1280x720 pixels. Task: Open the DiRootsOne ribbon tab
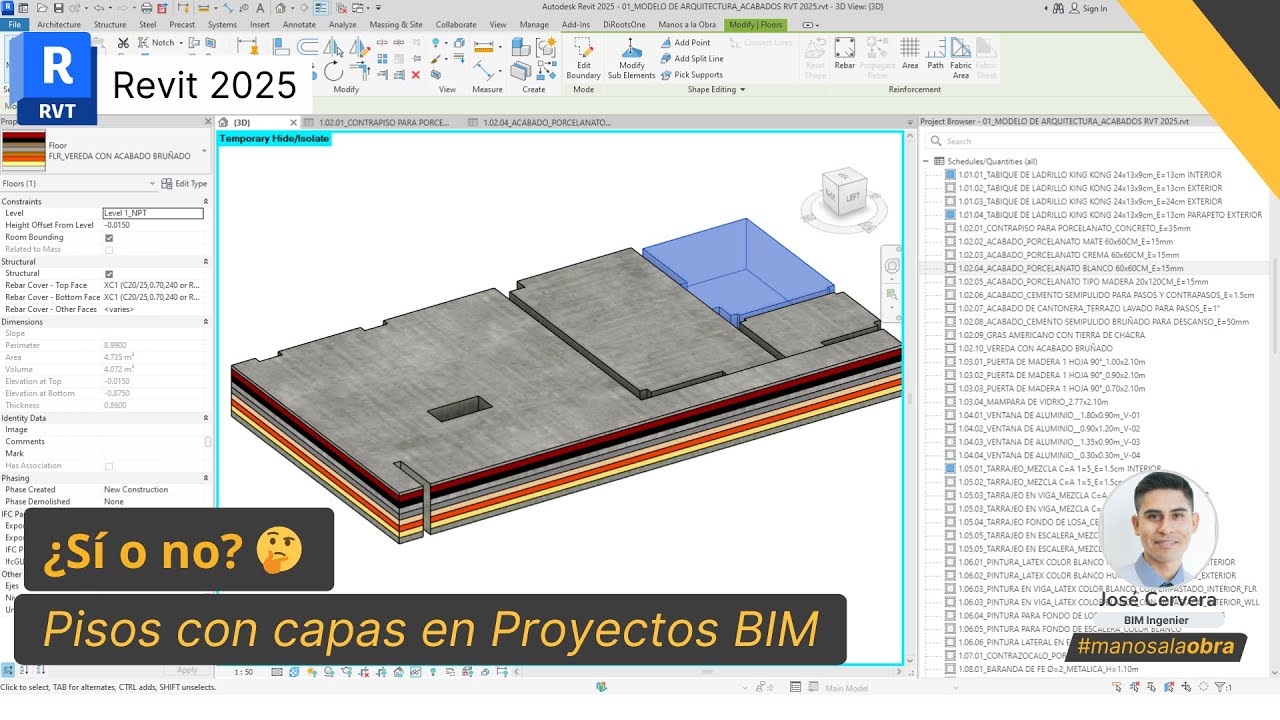(x=624, y=24)
